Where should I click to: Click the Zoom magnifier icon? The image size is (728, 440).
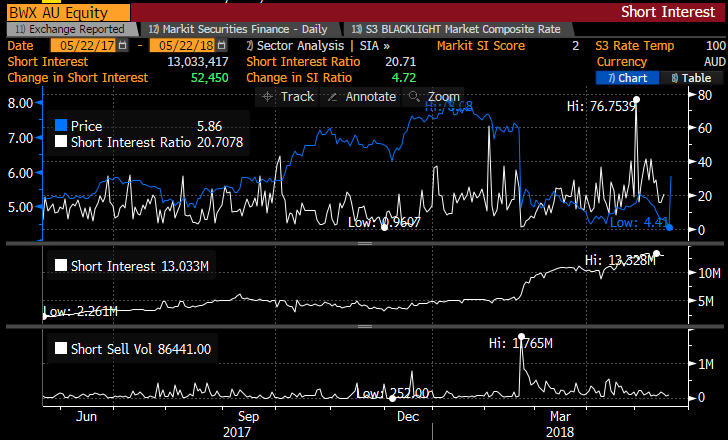click(x=414, y=97)
